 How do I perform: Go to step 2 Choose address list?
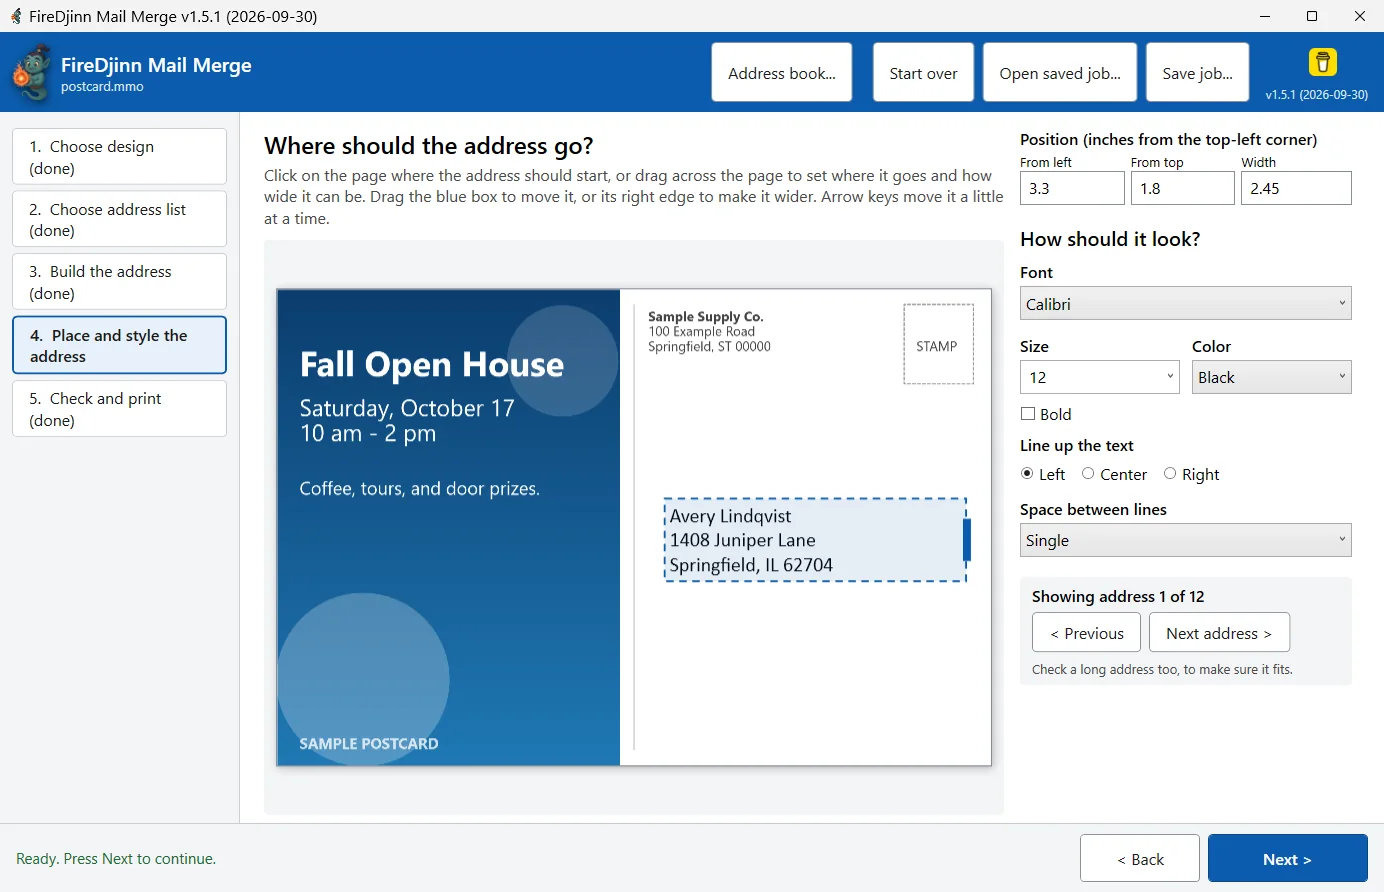(x=120, y=219)
